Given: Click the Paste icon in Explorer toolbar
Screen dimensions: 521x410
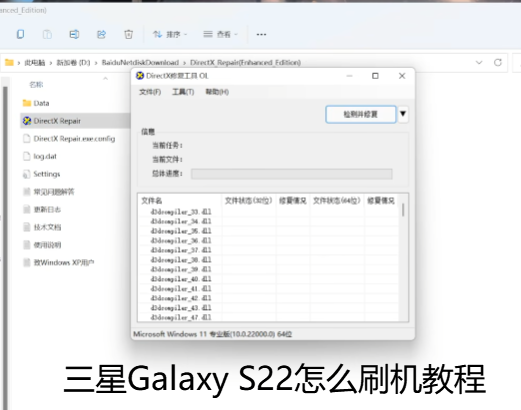Looking at the screenshot, I should pyautogui.click(x=47, y=34).
